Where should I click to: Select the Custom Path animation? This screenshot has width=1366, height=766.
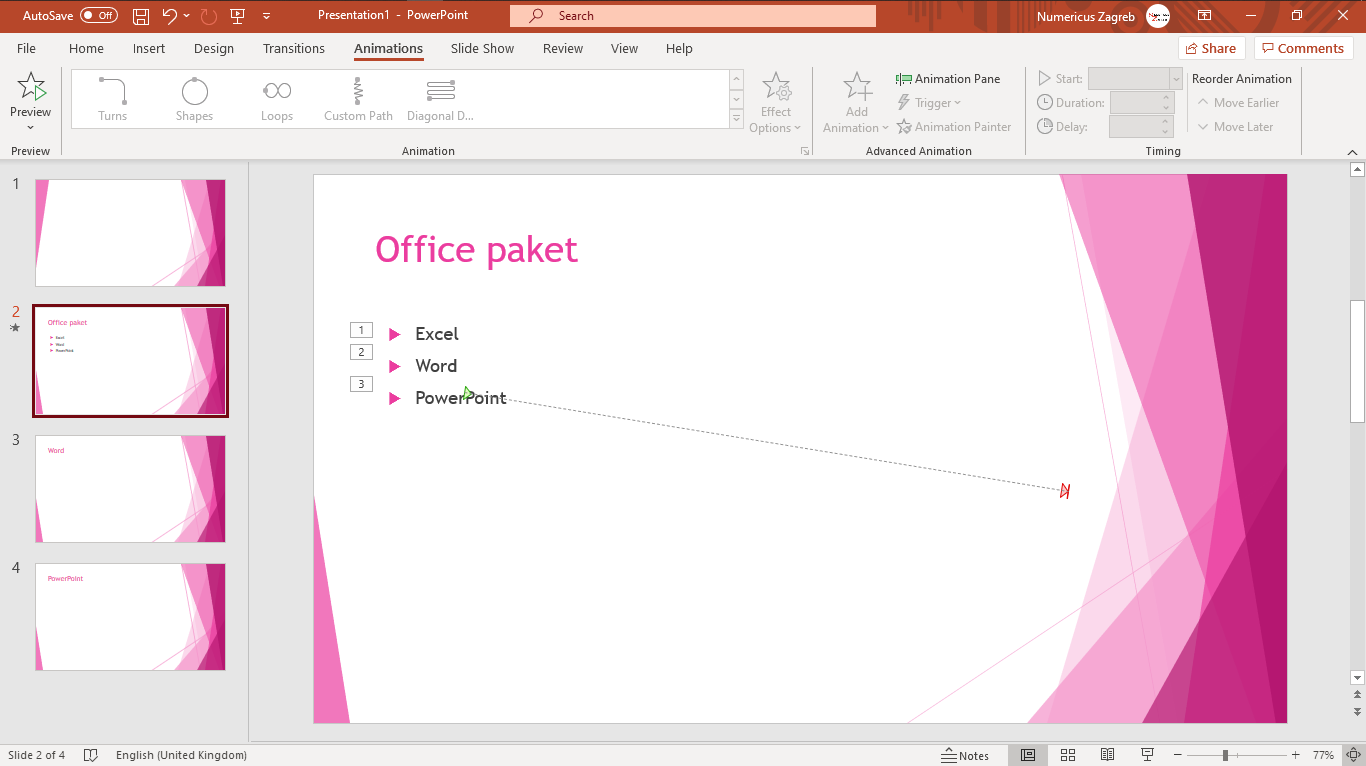pos(358,97)
